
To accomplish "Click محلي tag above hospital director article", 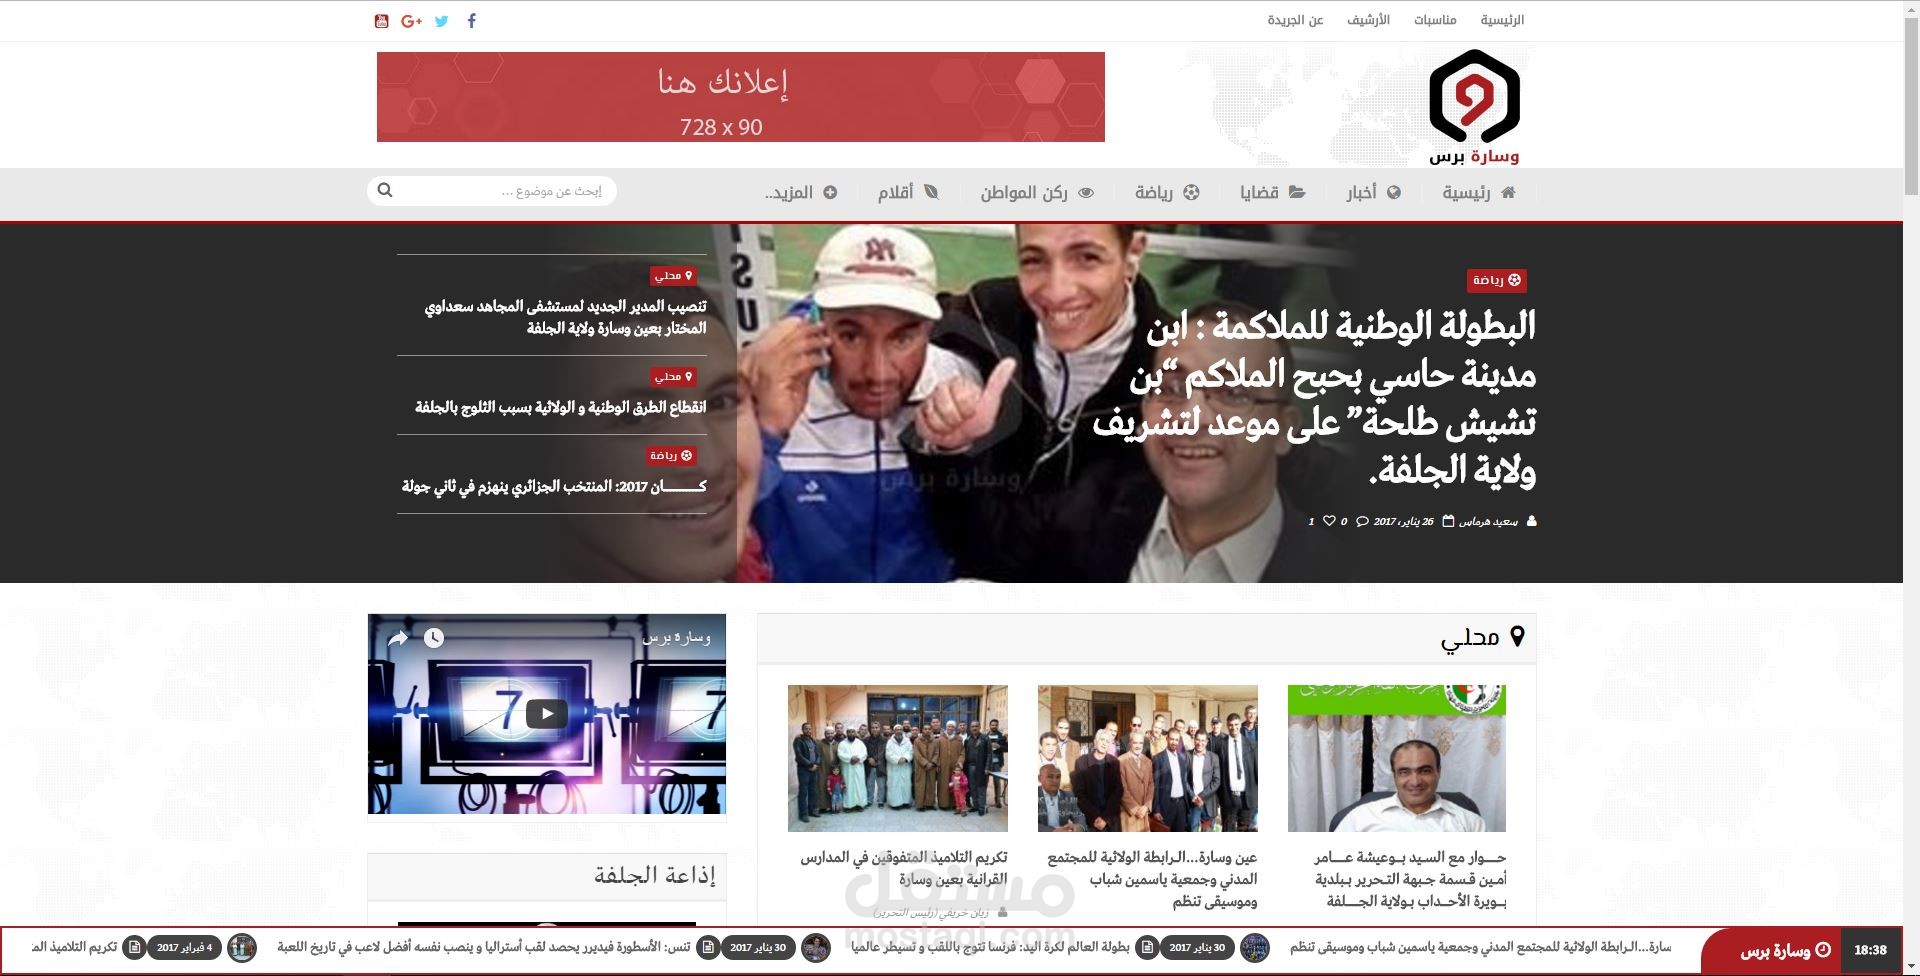I will tap(673, 276).
